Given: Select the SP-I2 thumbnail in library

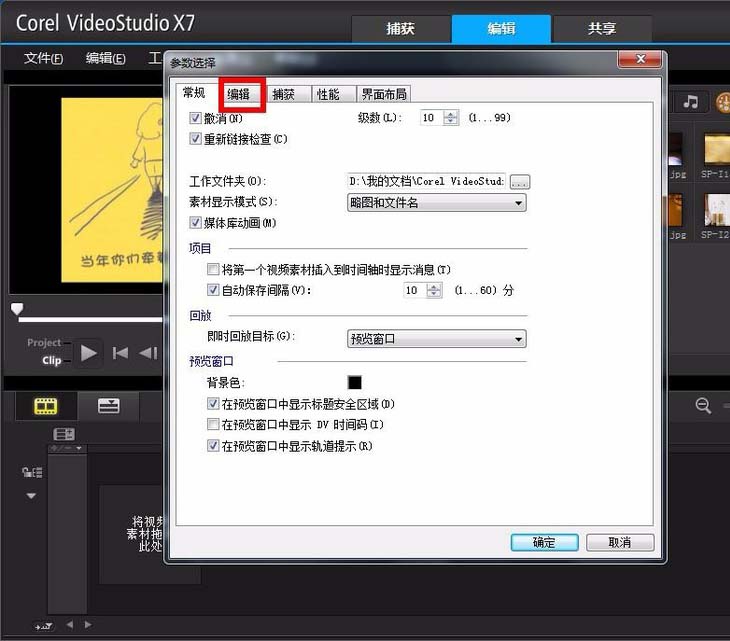Looking at the screenshot, I should pyautogui.click(x=716, y=209).
